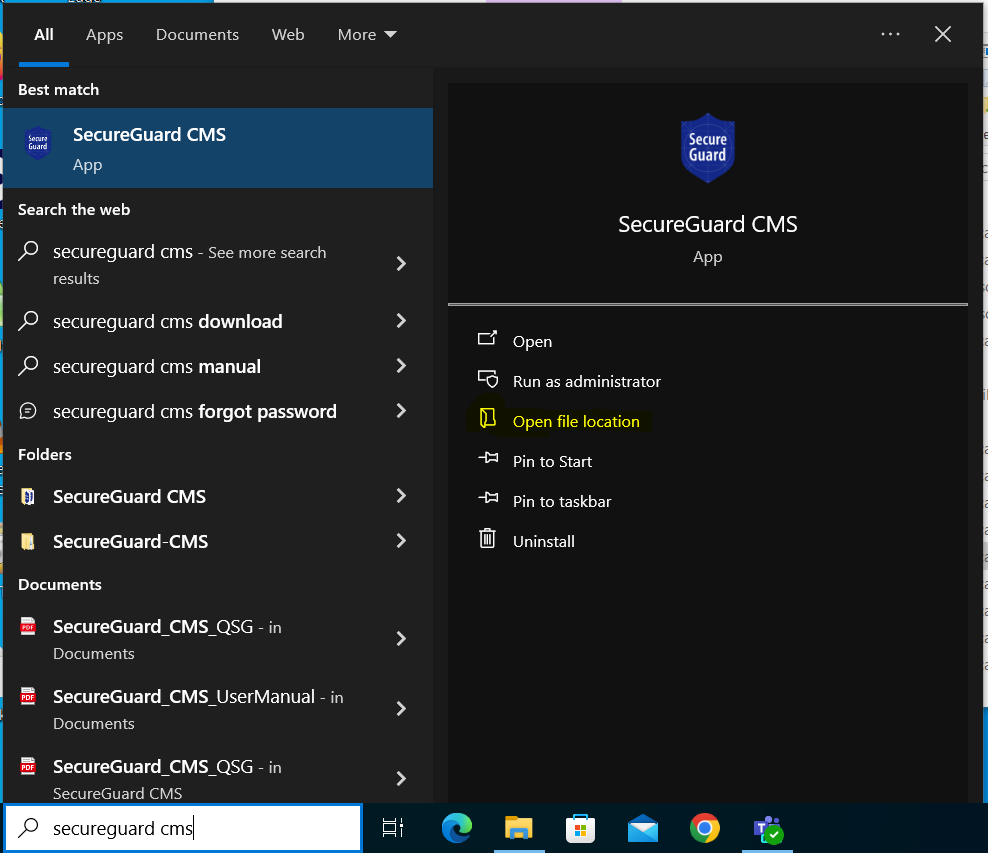Click the Pin to taskbar icon

(x=487, y=500)
